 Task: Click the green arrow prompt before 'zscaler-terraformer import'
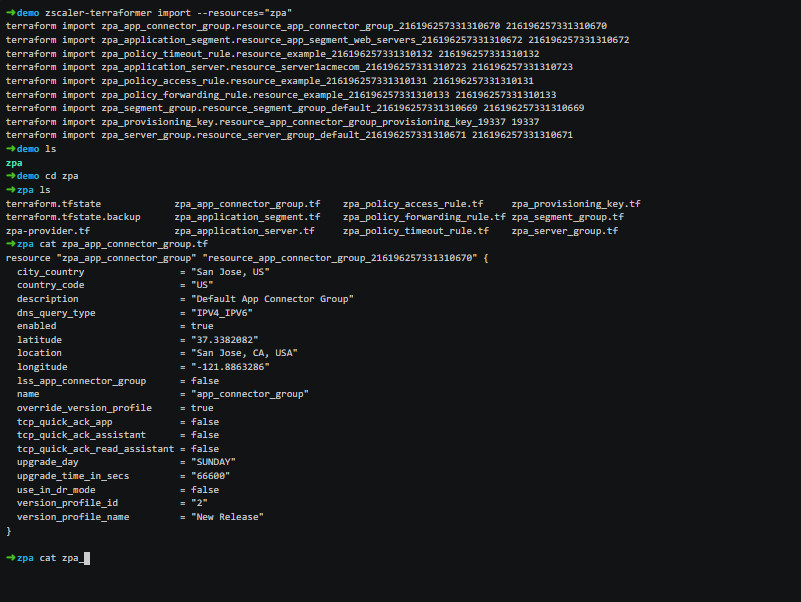coord(11,12)
